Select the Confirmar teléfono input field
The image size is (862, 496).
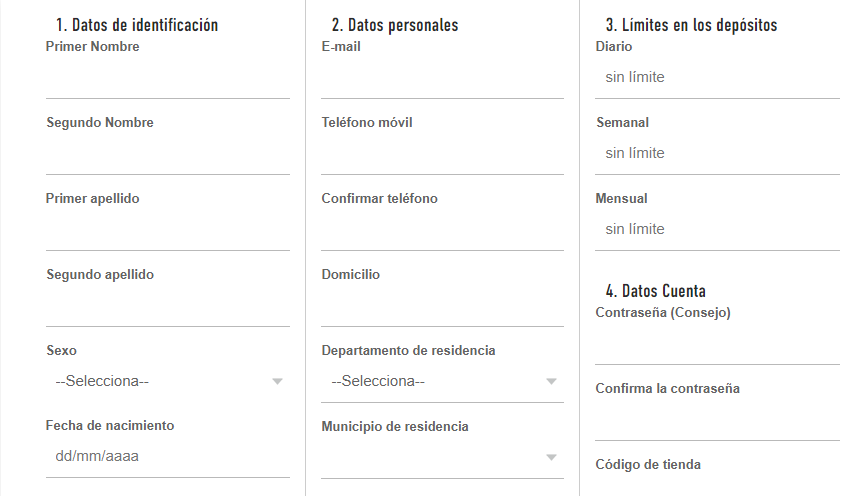tap(442, 230)
